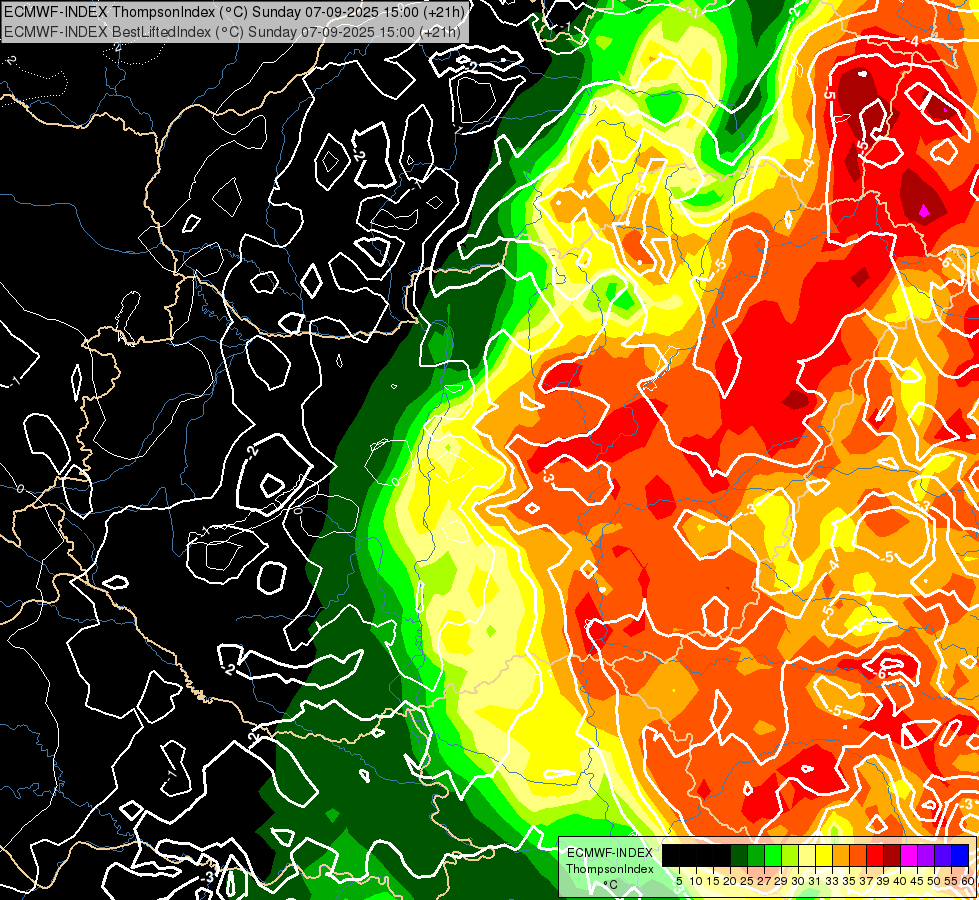Click the ThompsonIndex title line at top
Screen dimensions: 979x900
click(233, 11)
